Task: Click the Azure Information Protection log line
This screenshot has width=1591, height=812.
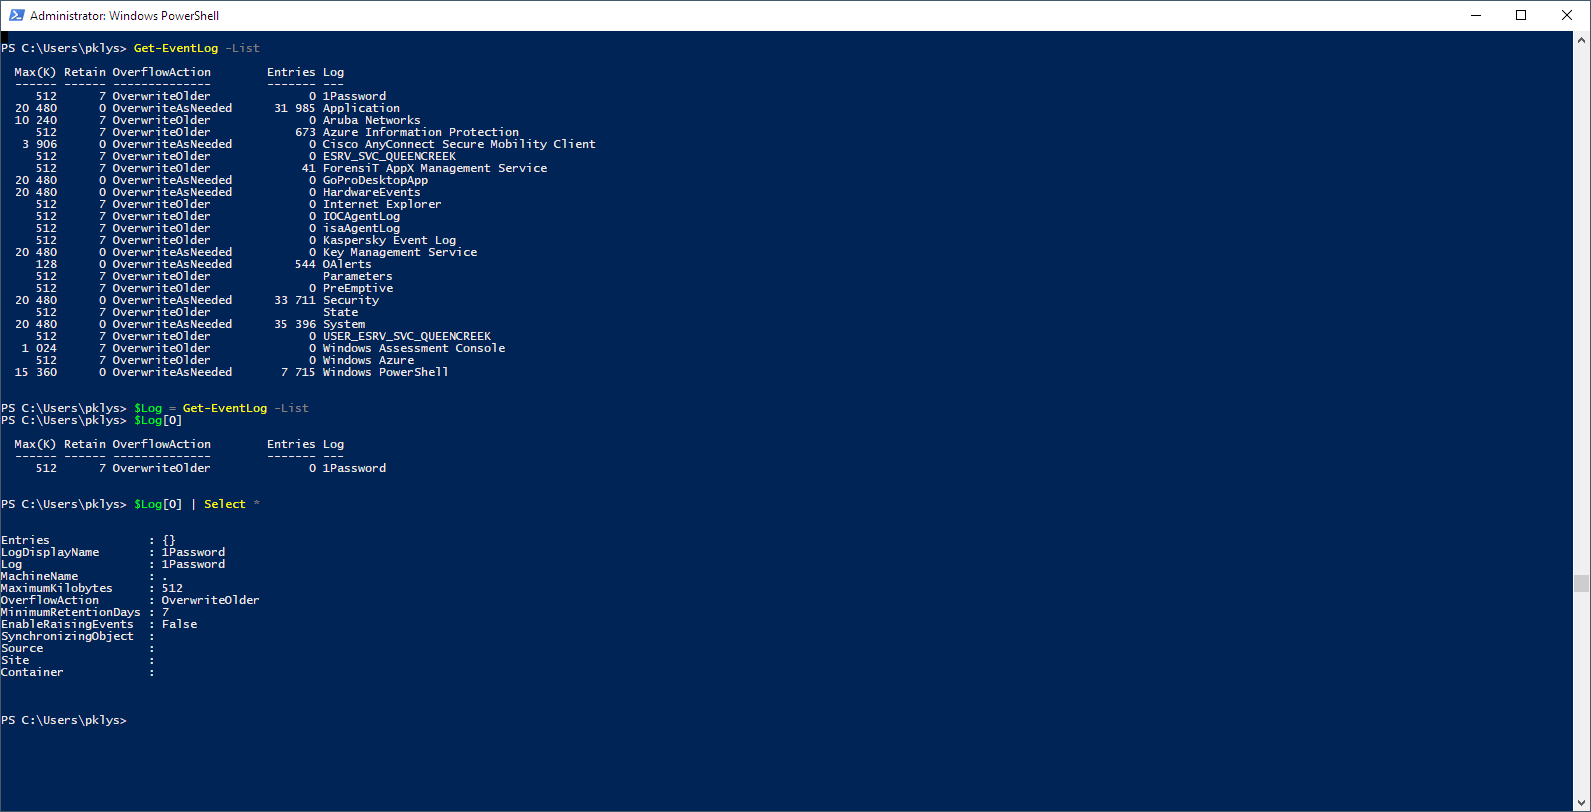Action: tap(420, 131)
